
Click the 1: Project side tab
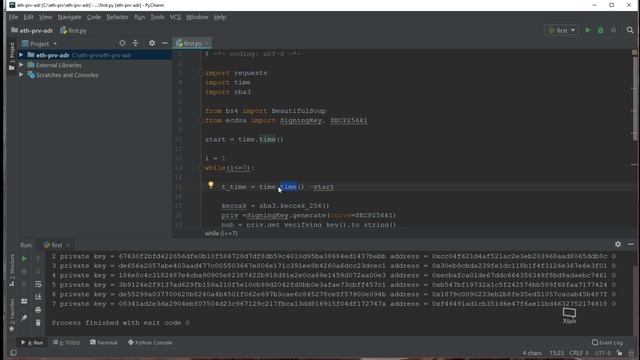12,56
